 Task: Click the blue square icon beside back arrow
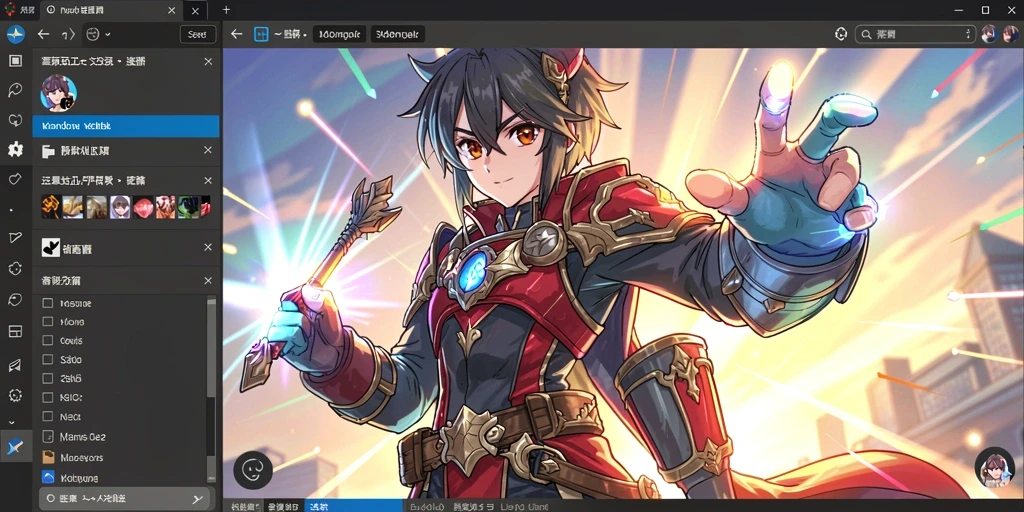[x=261, y=35]
